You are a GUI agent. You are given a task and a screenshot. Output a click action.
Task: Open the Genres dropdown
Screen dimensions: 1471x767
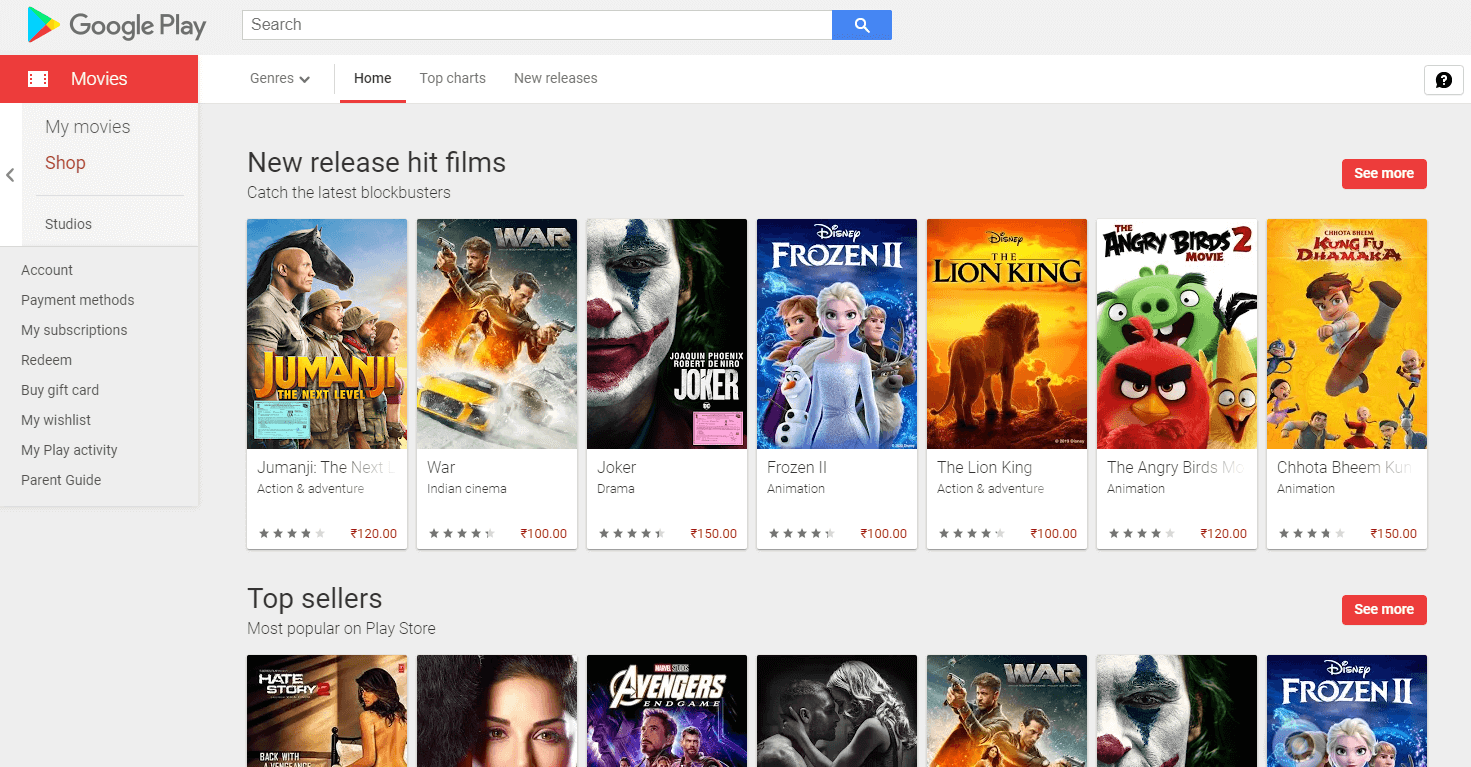(279, 78)
